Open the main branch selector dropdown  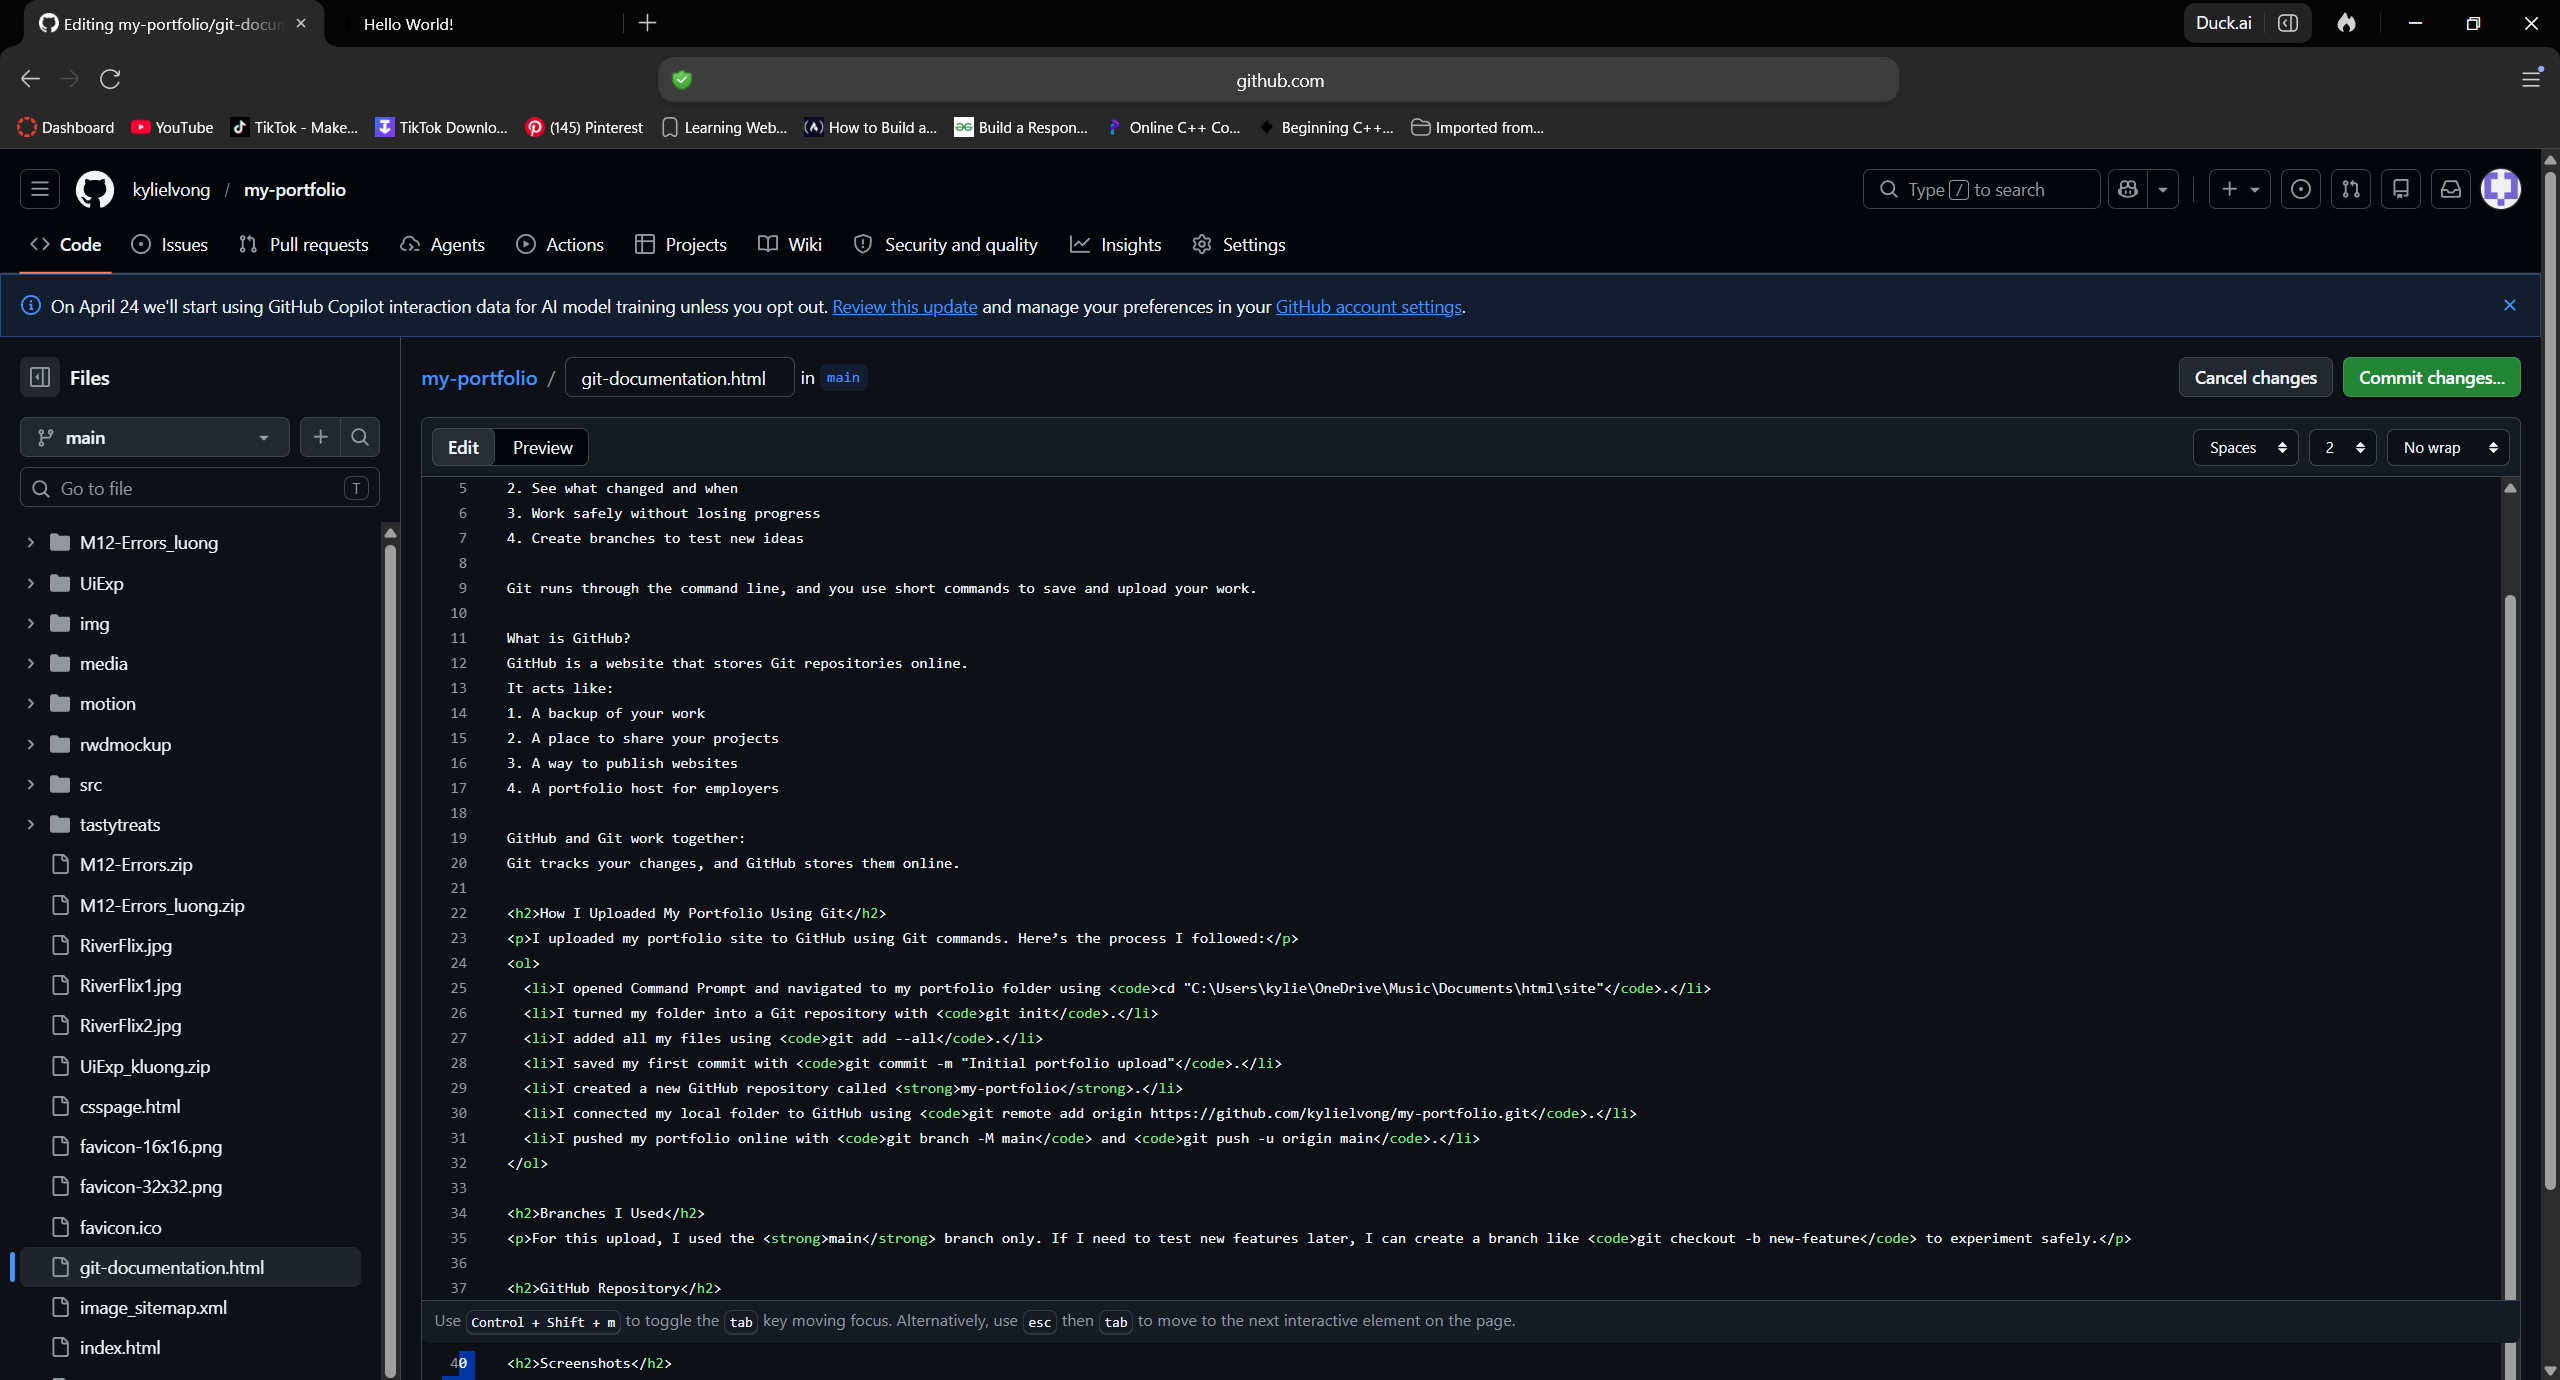click(x=155, y=437)
